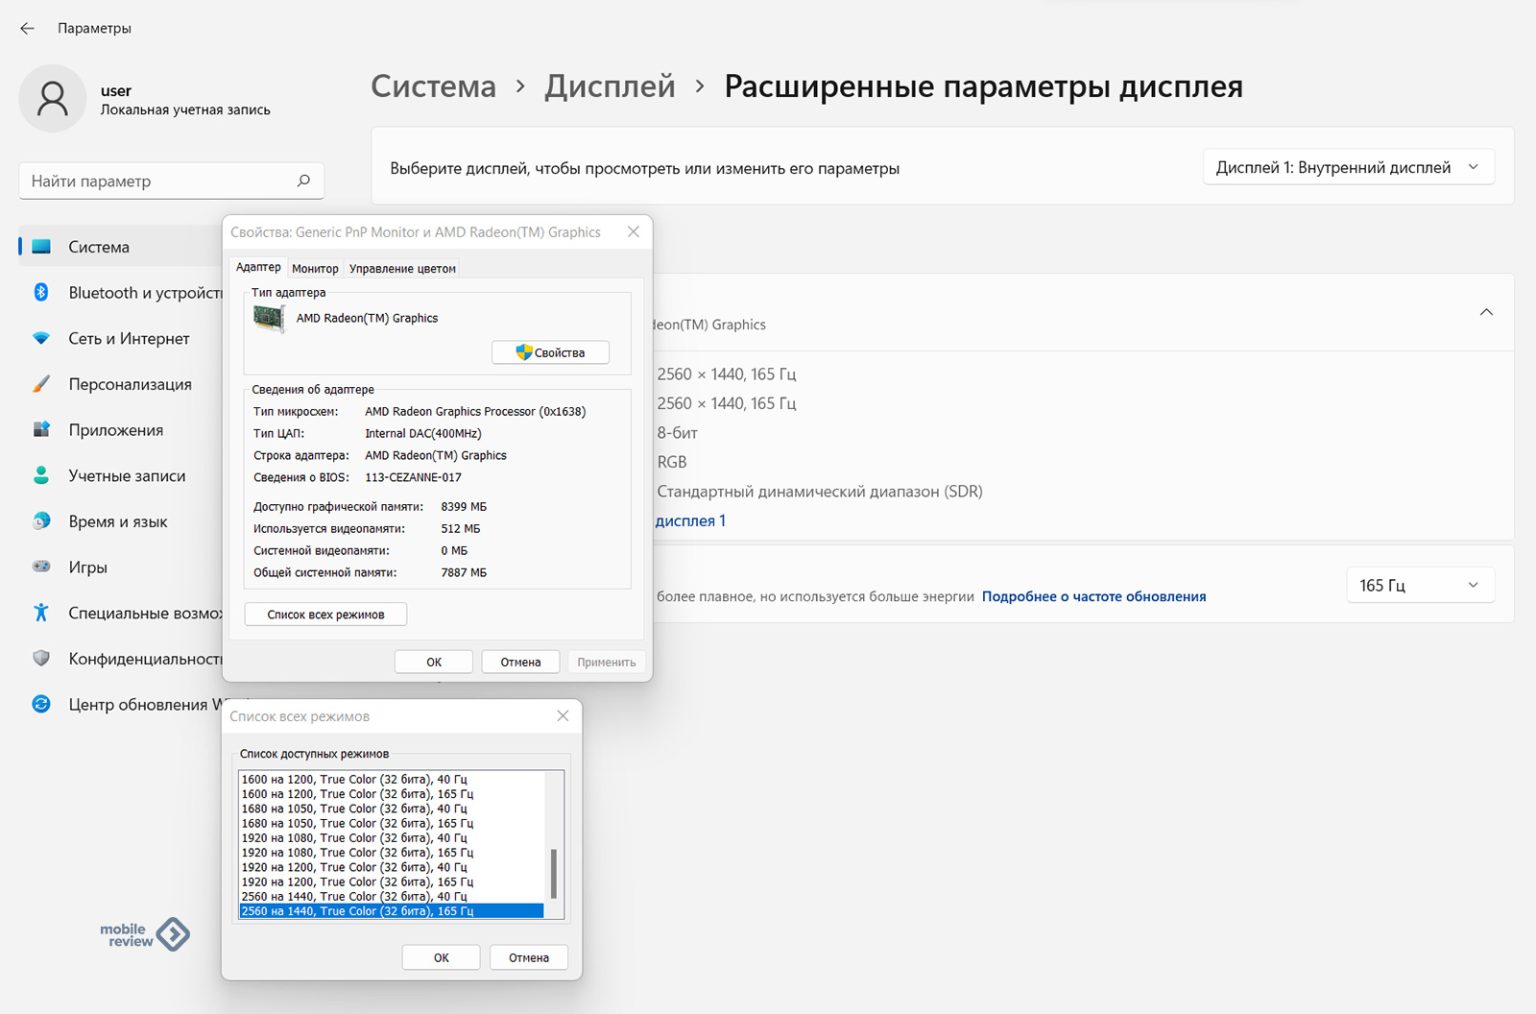Click Отмена in the adapter properties dialog
Viewport: 1536px width, 1014px height.
coord(520,662)
